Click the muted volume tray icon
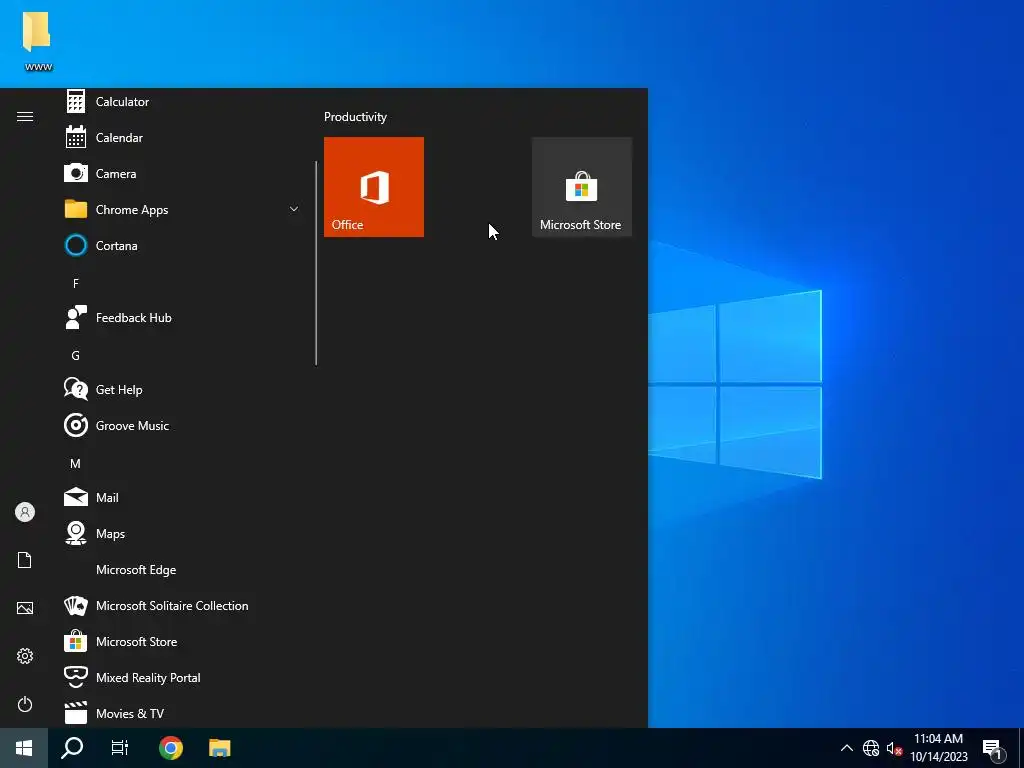Screen dimensions: 1024x768 pyautogui.click(x=894, y=748)
